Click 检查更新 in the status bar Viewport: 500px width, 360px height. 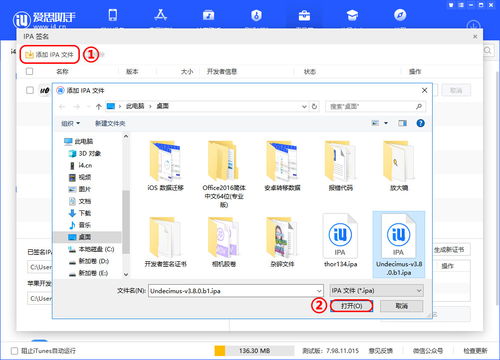coord(475,351)
